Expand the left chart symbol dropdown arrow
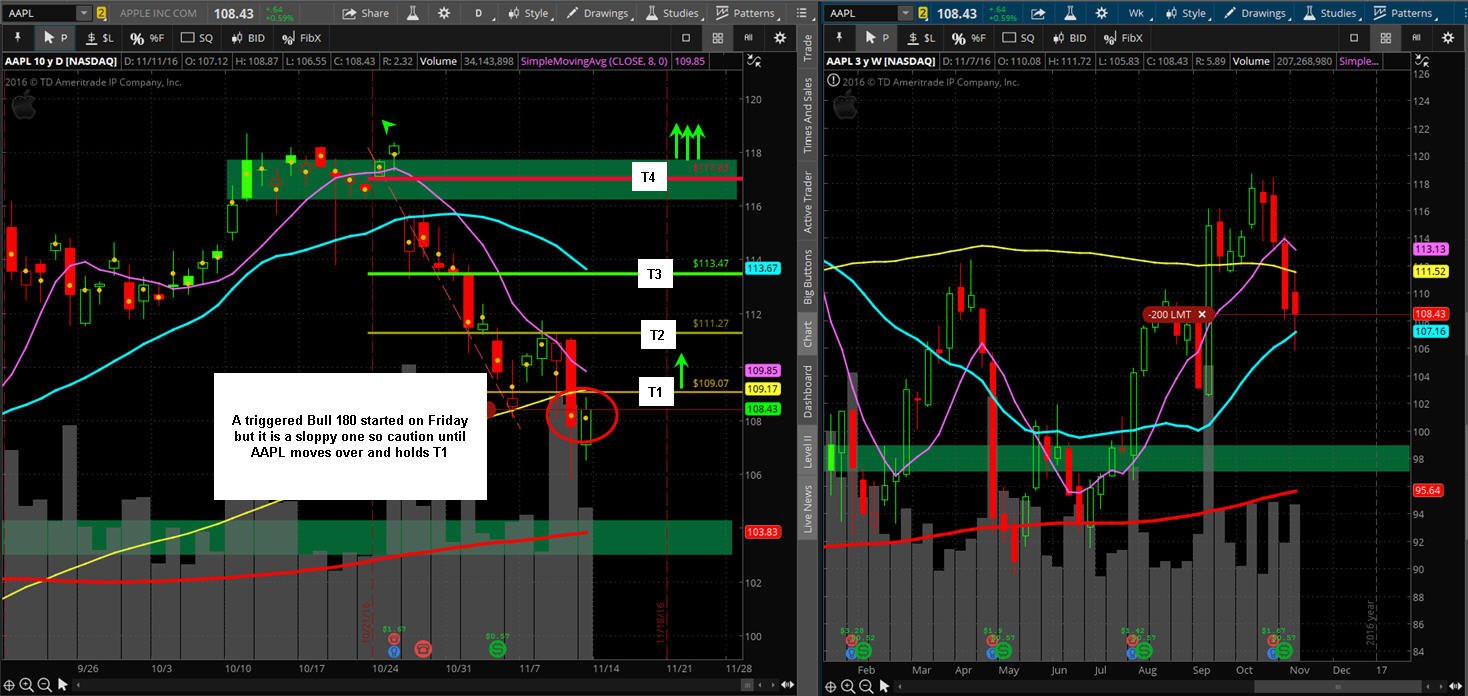Viewport: 1468px width, 696px height. coord(84,13)
